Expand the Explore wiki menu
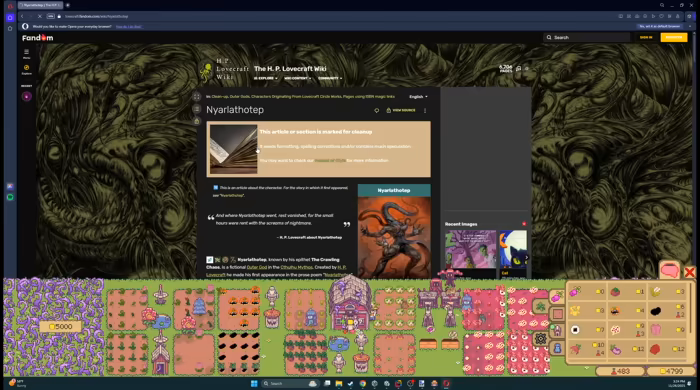This screenshot has width=700, height=390. tap(266, 79)
